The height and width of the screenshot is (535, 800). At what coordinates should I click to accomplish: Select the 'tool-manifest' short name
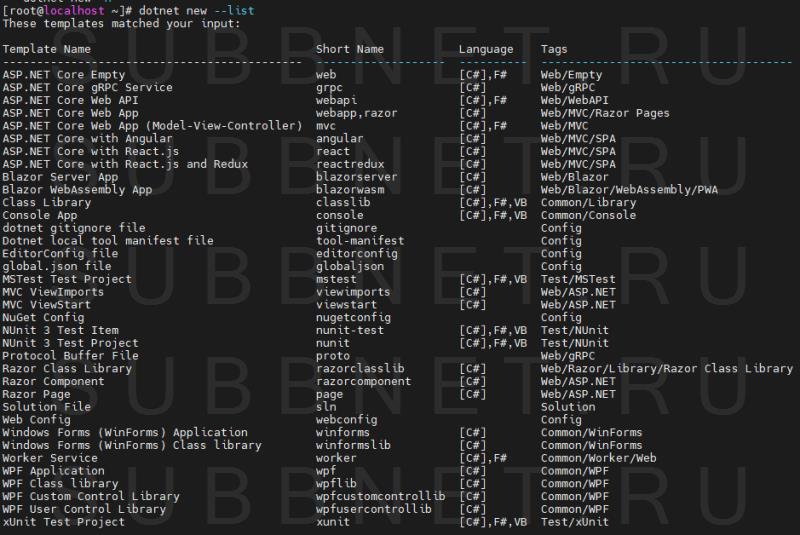tap(360, 241)
